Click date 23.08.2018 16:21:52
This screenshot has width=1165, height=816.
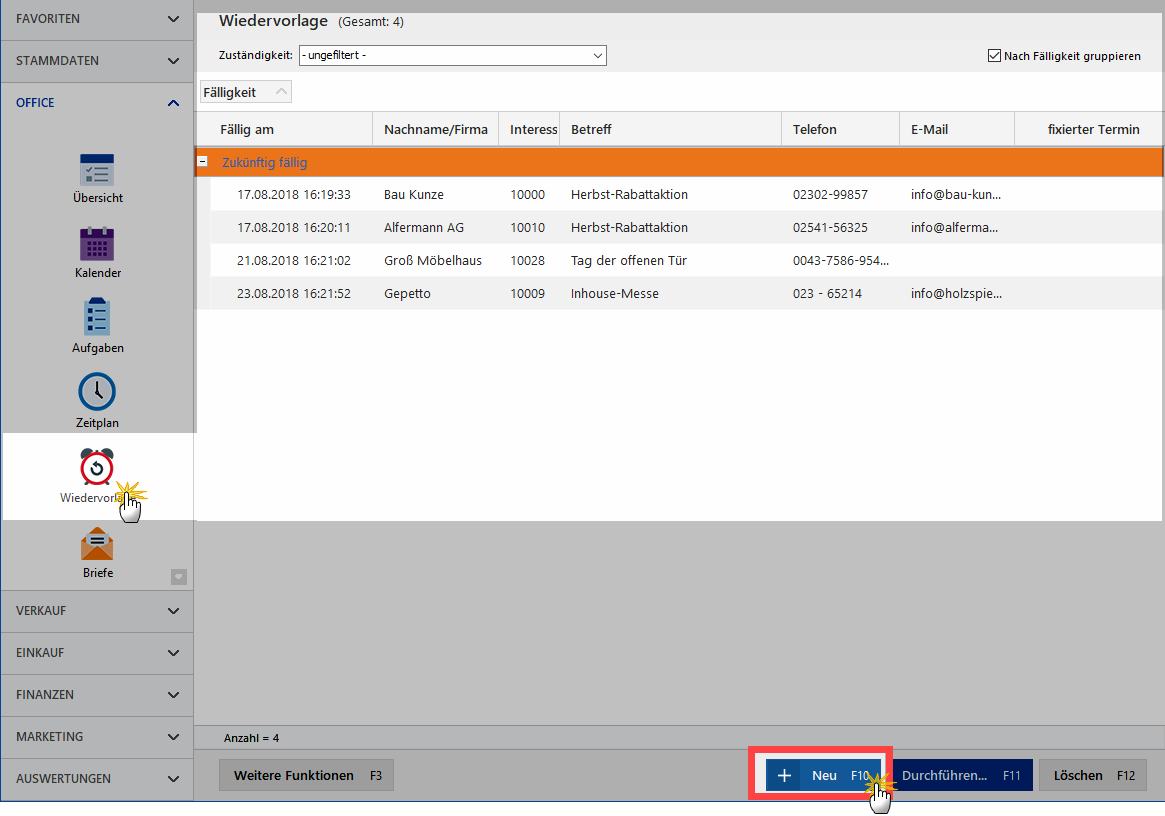tap(293, 294)
